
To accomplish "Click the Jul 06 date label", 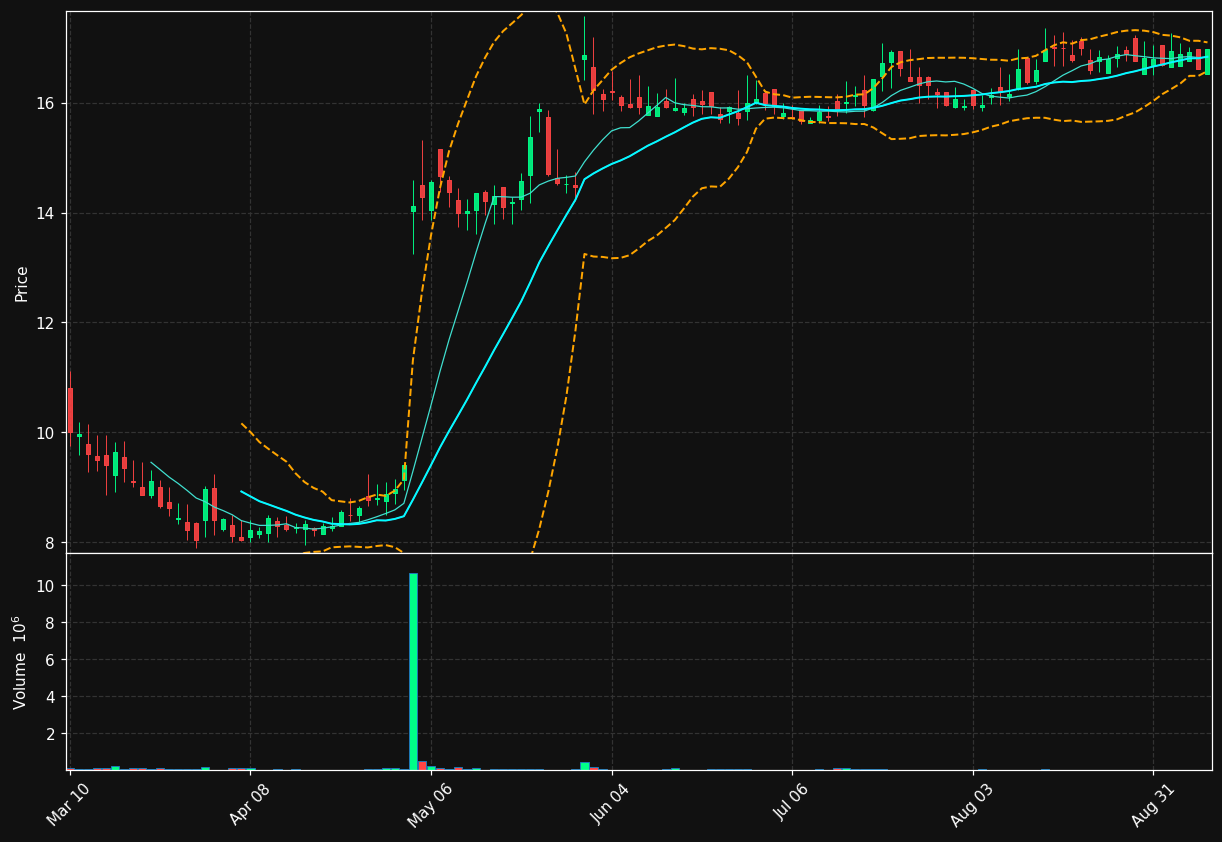I will (791, 804).
